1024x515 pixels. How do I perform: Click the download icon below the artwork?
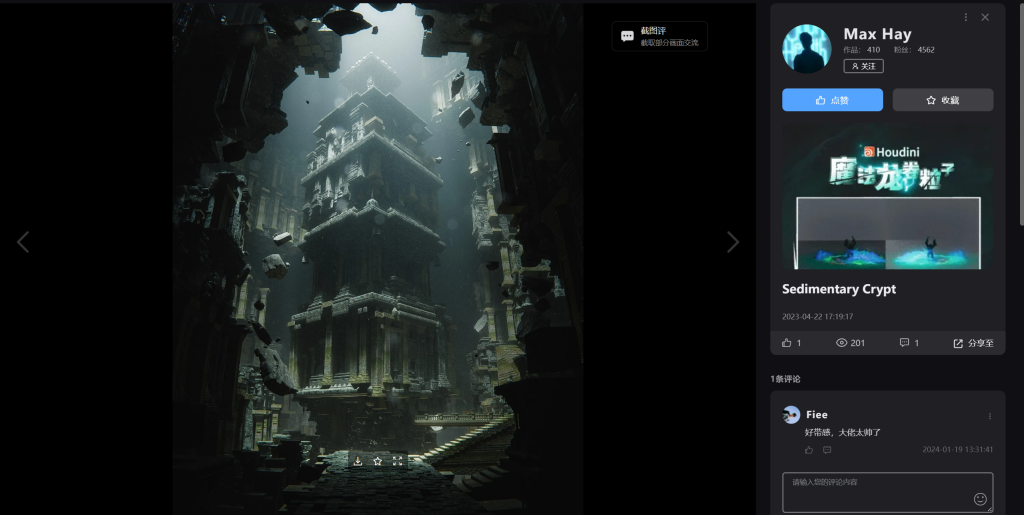tap(358, 461)
